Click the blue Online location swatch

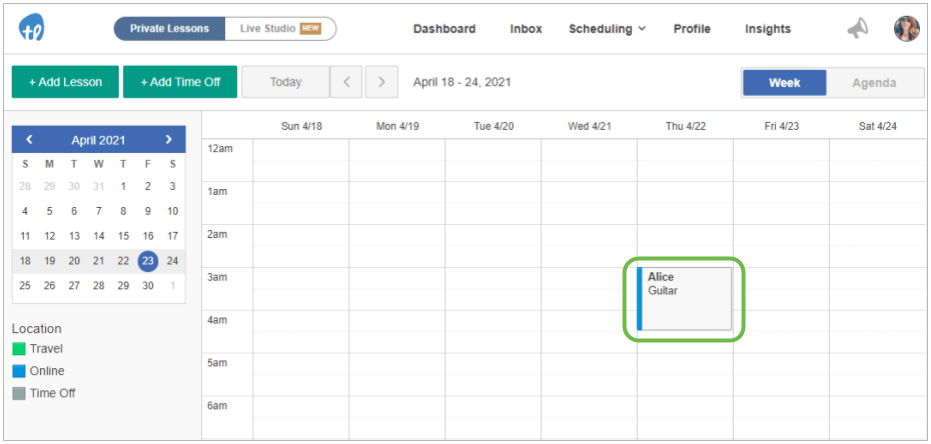pyautogui.click(x=19, y=371)
